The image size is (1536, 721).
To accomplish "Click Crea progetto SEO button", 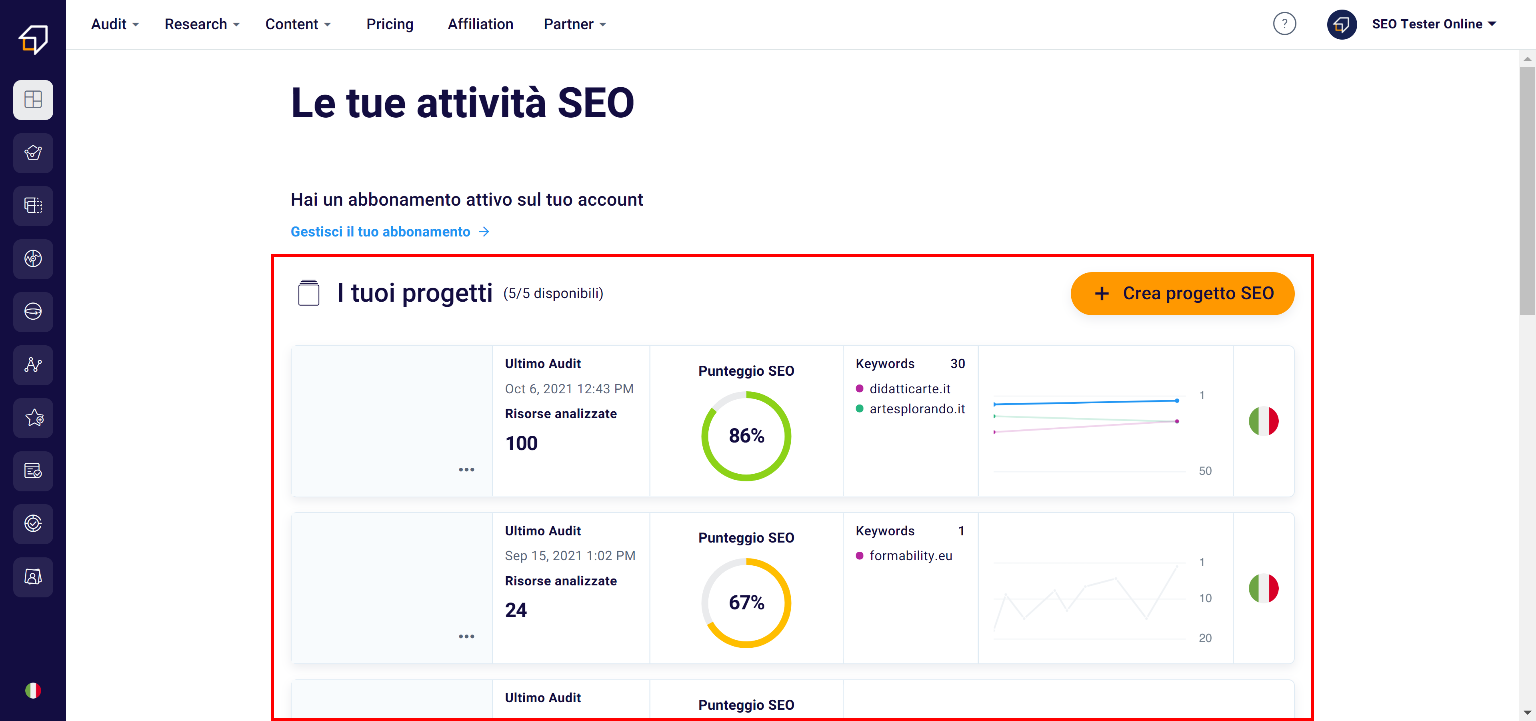I will tap(1183, 294).
